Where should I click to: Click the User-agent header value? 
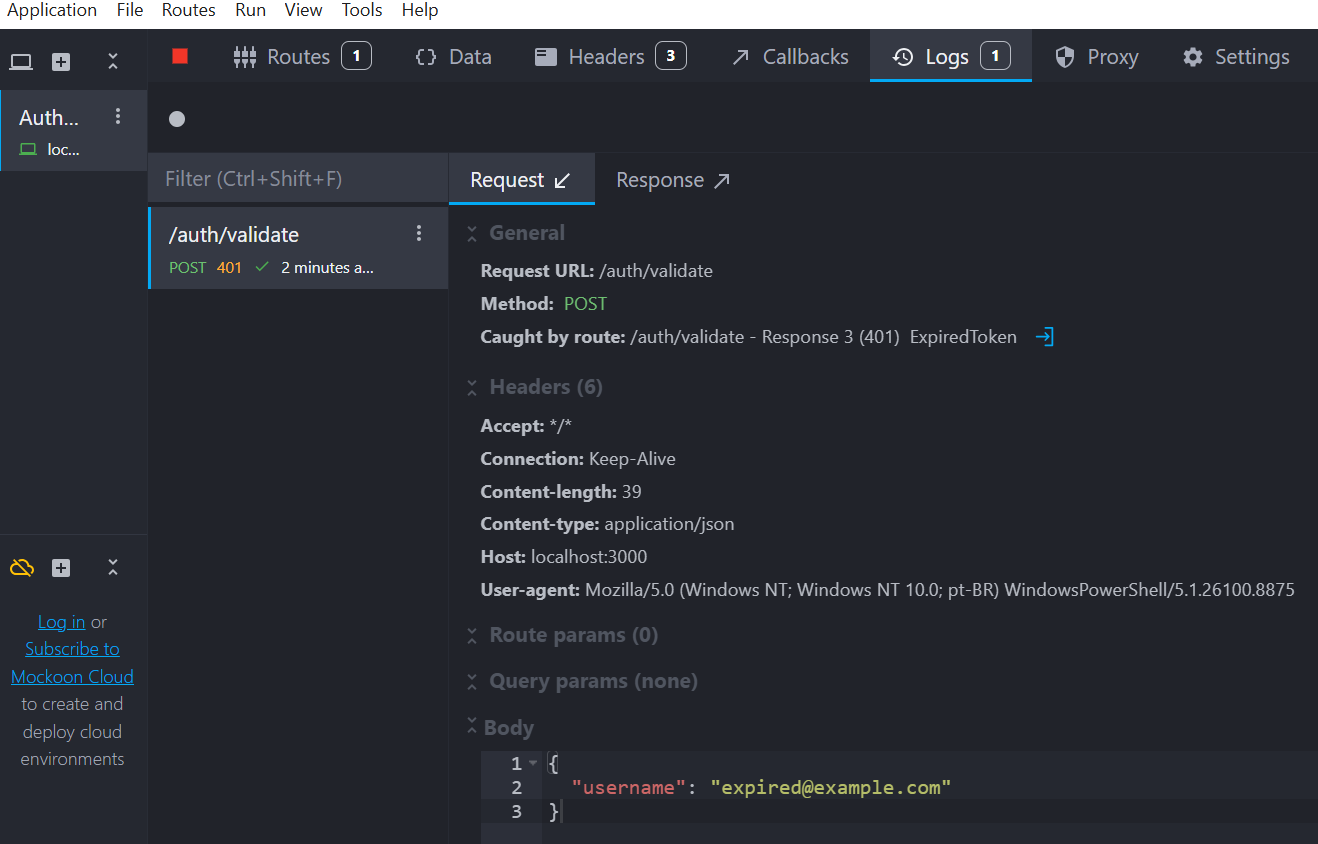(940, 590)
